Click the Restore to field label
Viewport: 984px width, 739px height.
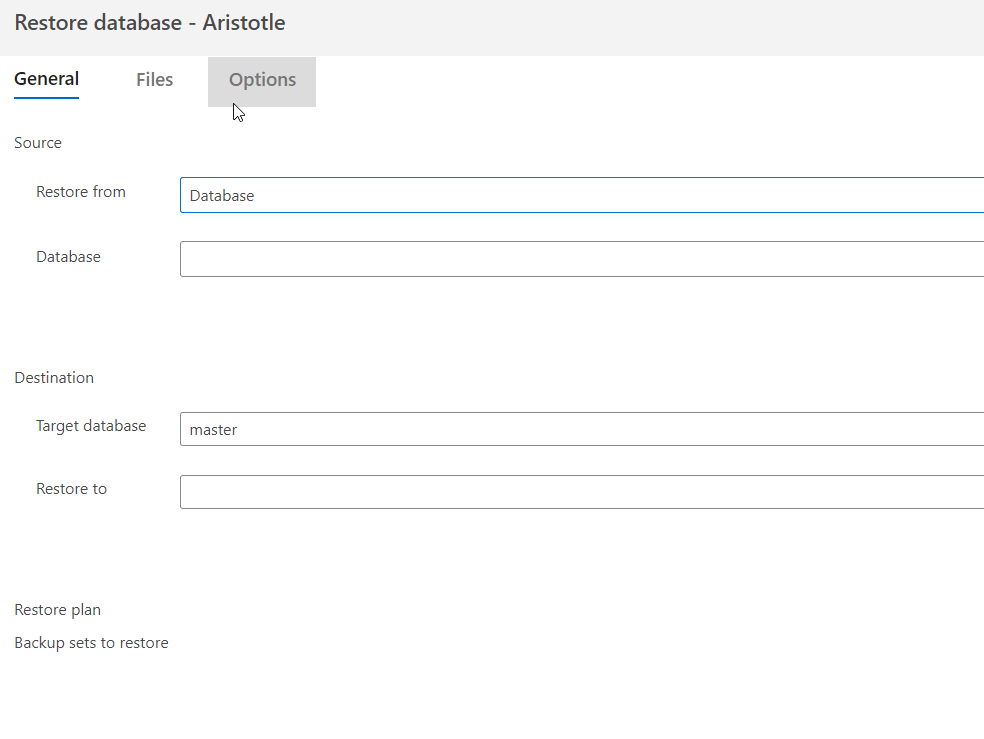71,489
